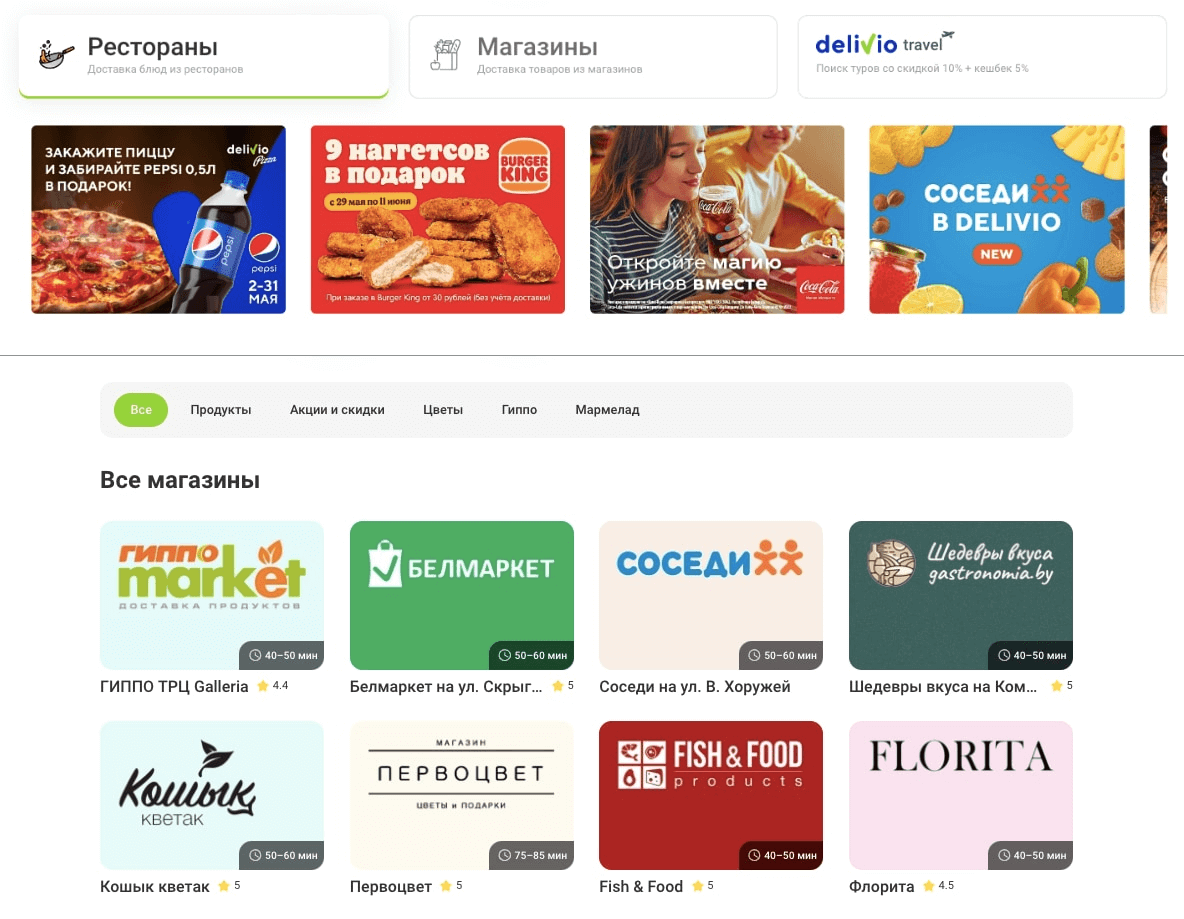The width and height of the screenshot is (1184, 919).
Task: Filter by Акции и скидки
Action: pyautogui.click(x=337, y=410)
